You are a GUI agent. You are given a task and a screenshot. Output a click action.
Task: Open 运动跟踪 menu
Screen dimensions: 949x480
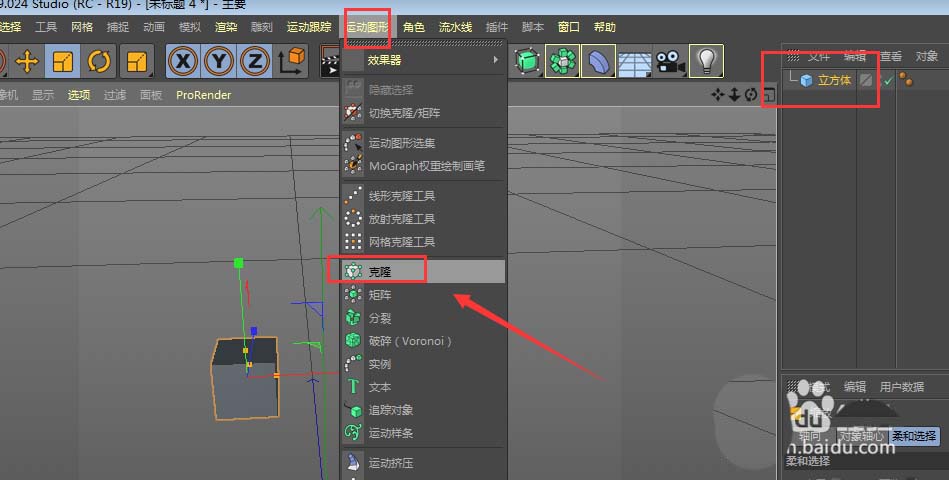coord(309,27)
